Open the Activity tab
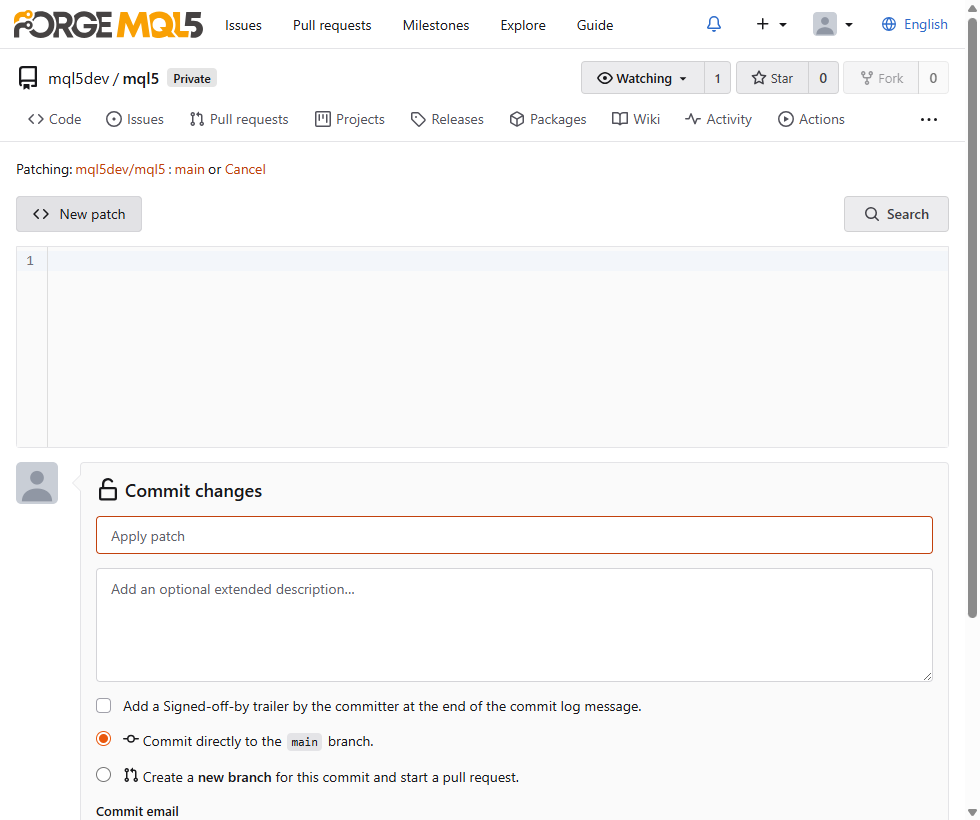The width and height of the screenshot is (980, 820). point(718,119)
